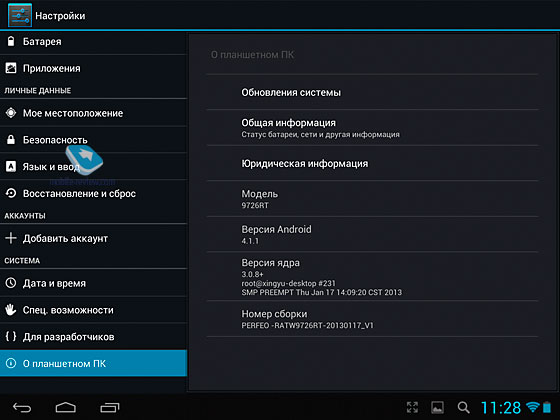Screen dimensions: 560x420
Task: Open Общая информация status entry
Action: tap(372, 128)
